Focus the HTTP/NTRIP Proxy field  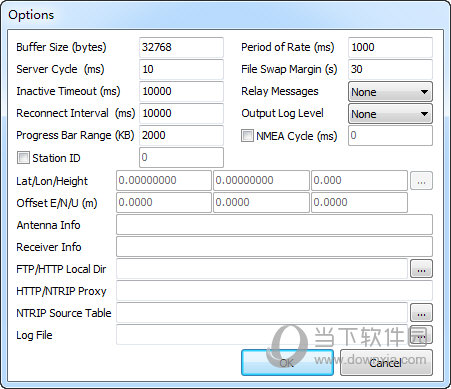coord(274,290)
